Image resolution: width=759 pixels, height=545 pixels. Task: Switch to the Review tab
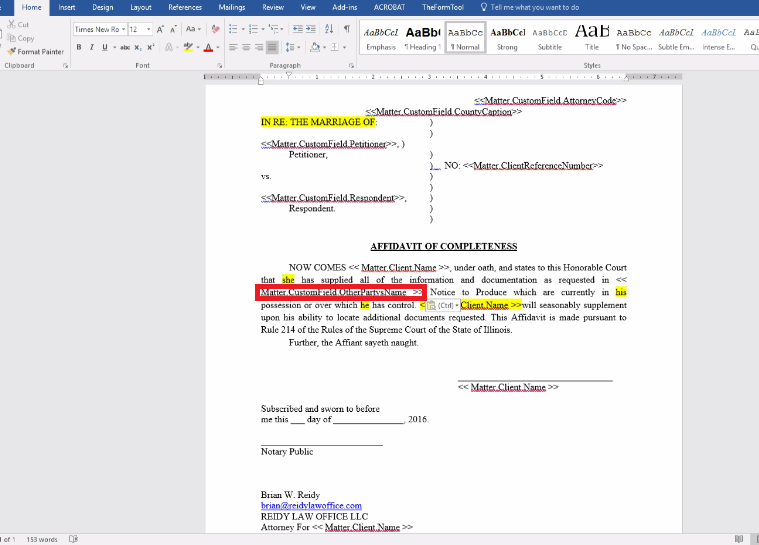[x=273, y=7]
